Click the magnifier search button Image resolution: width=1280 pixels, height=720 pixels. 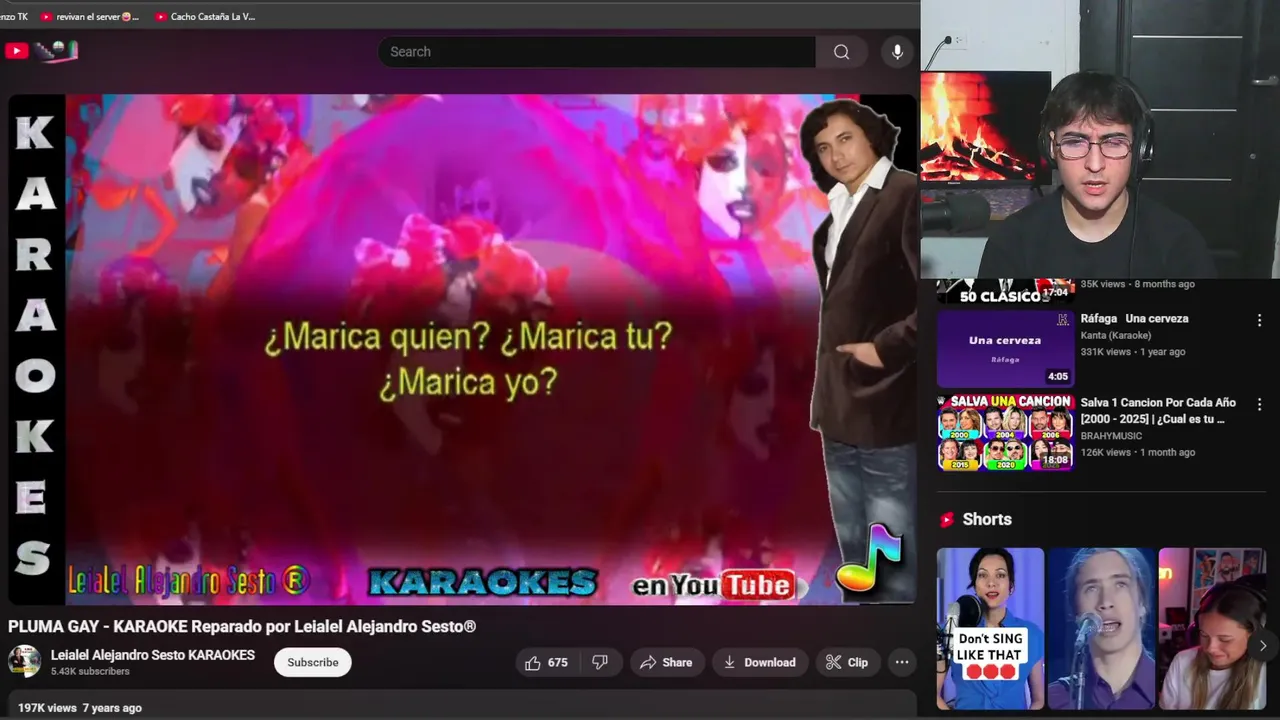point(842,52)
